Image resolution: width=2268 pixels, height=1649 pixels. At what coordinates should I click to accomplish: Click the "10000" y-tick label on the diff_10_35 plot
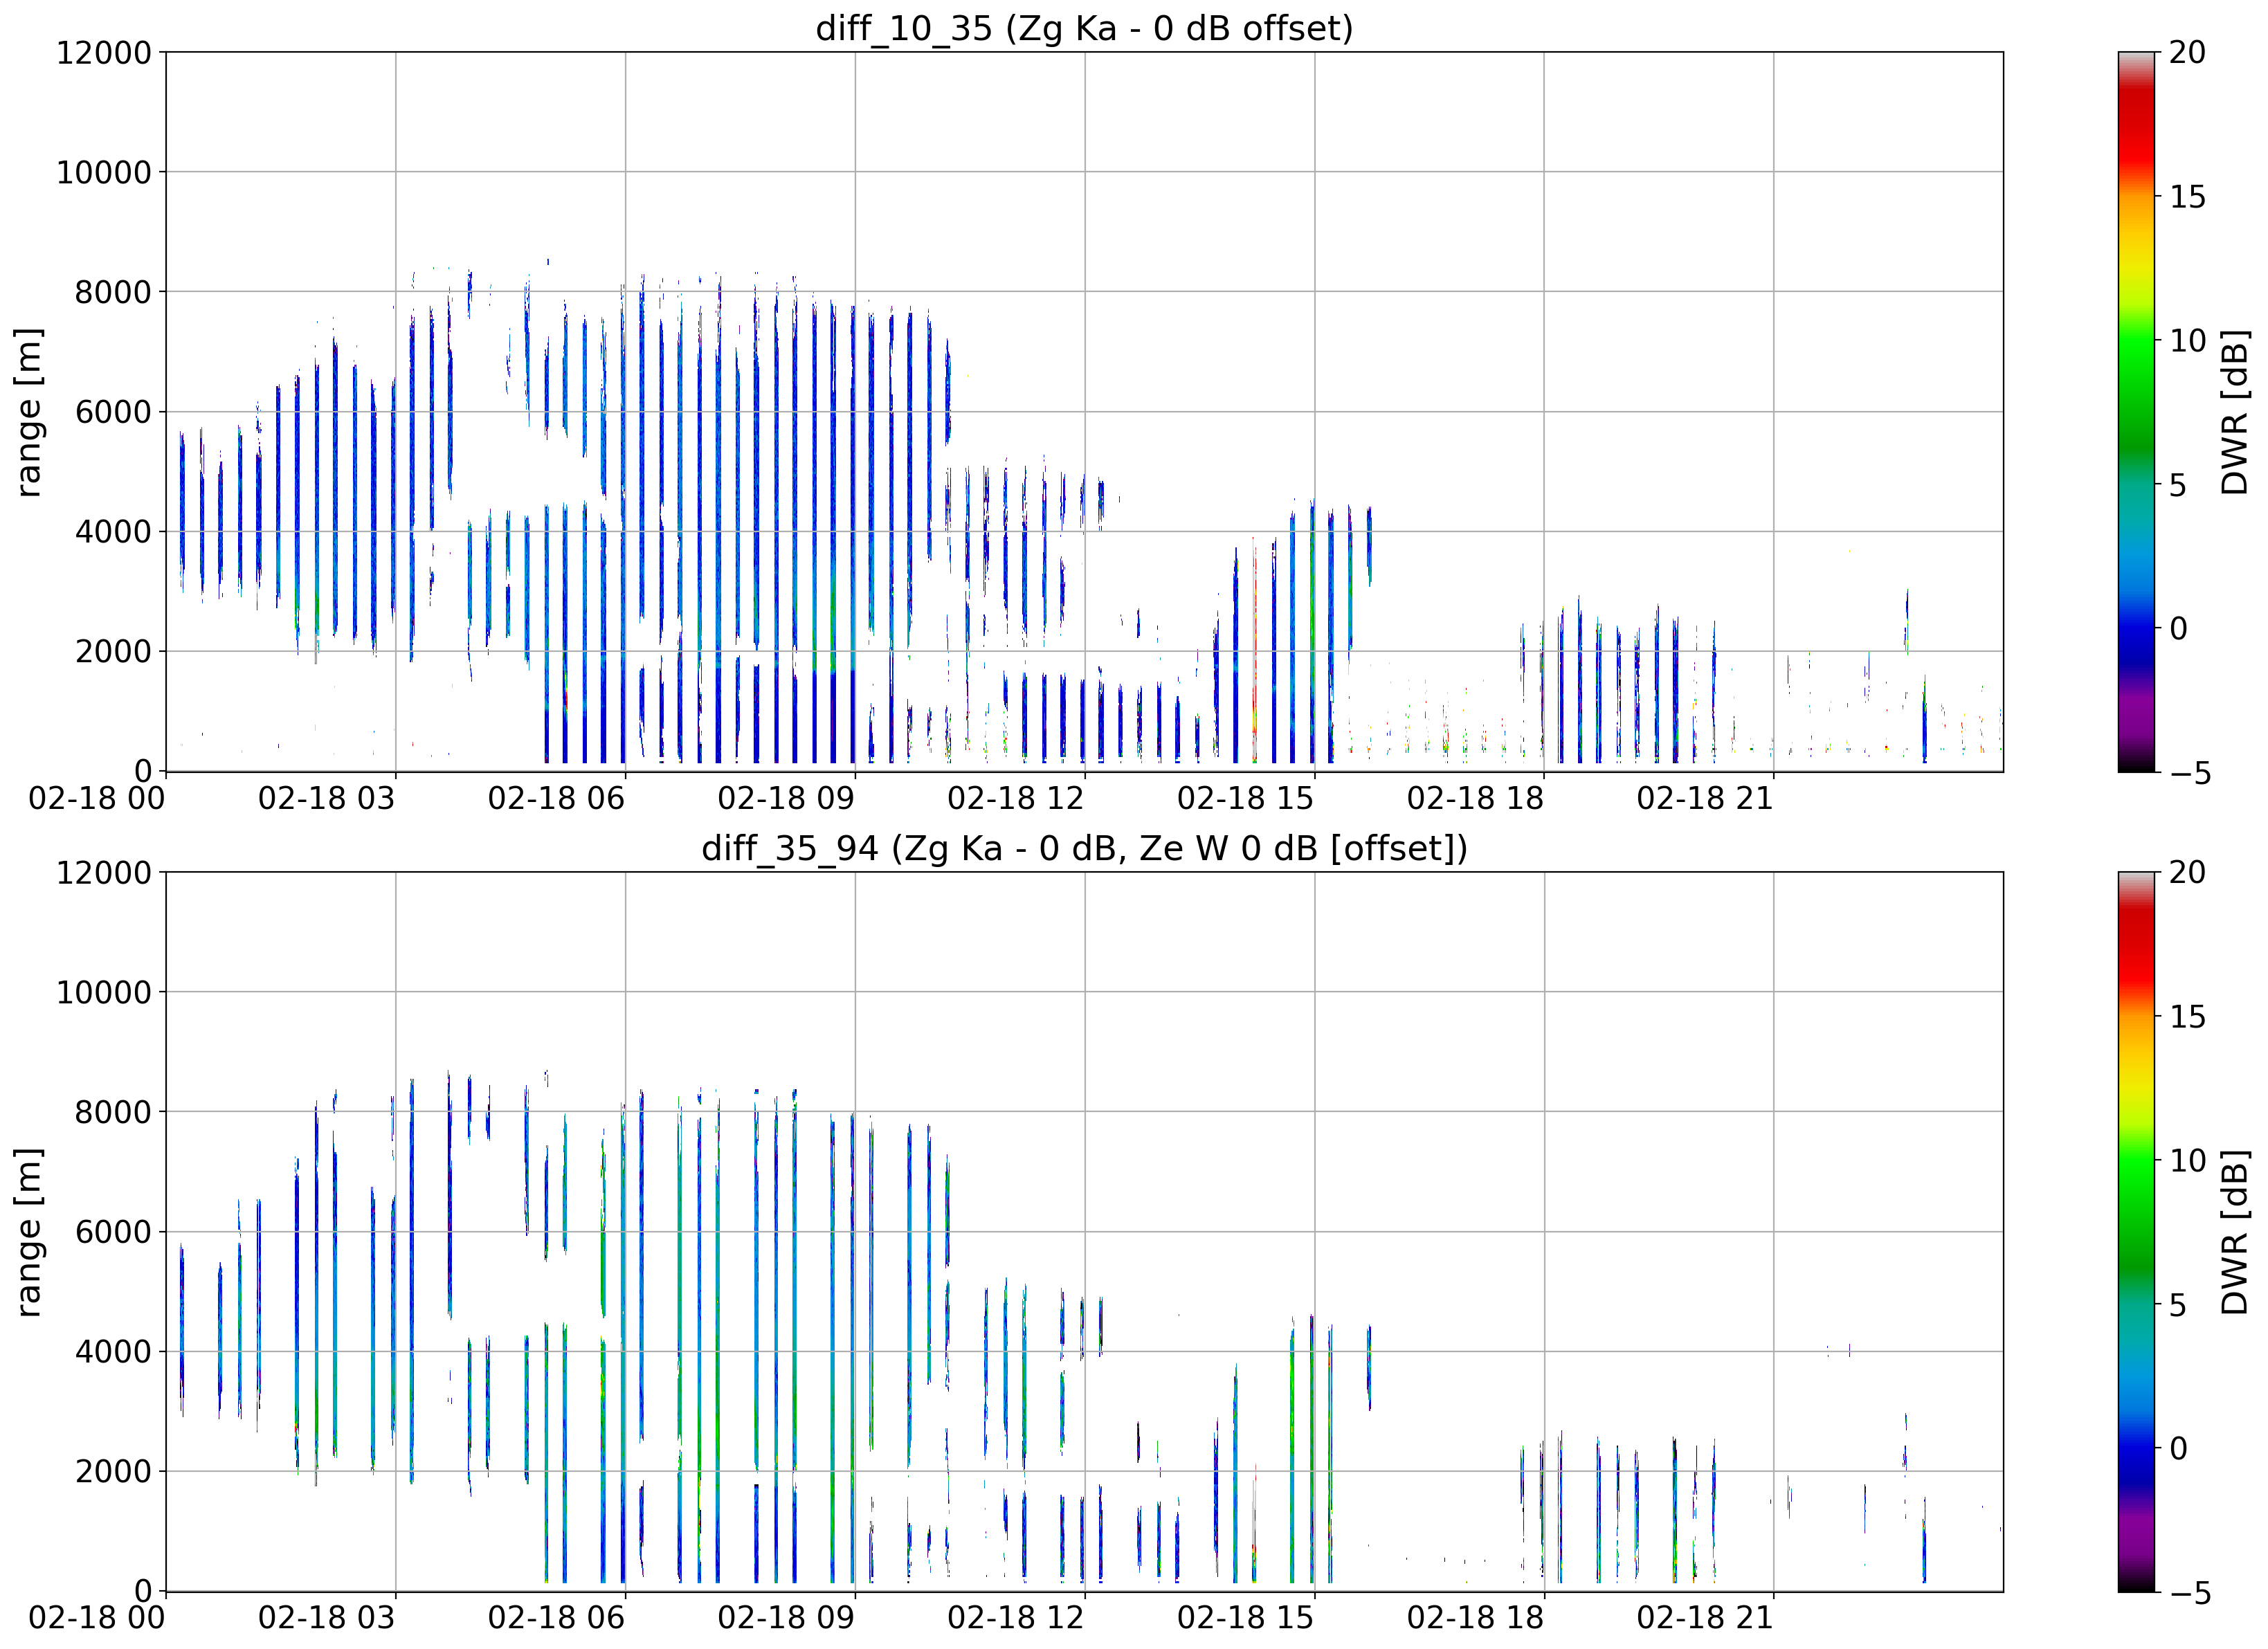104,172
